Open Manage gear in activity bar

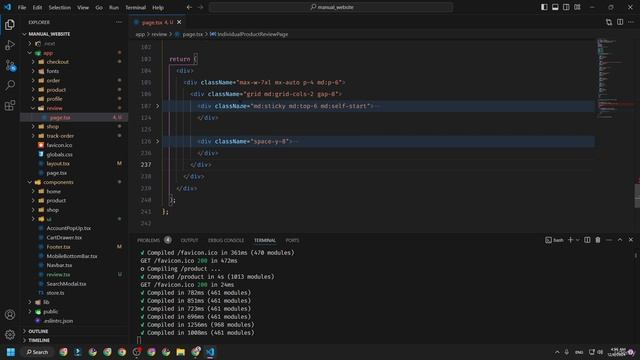click(x=10, y=335)
